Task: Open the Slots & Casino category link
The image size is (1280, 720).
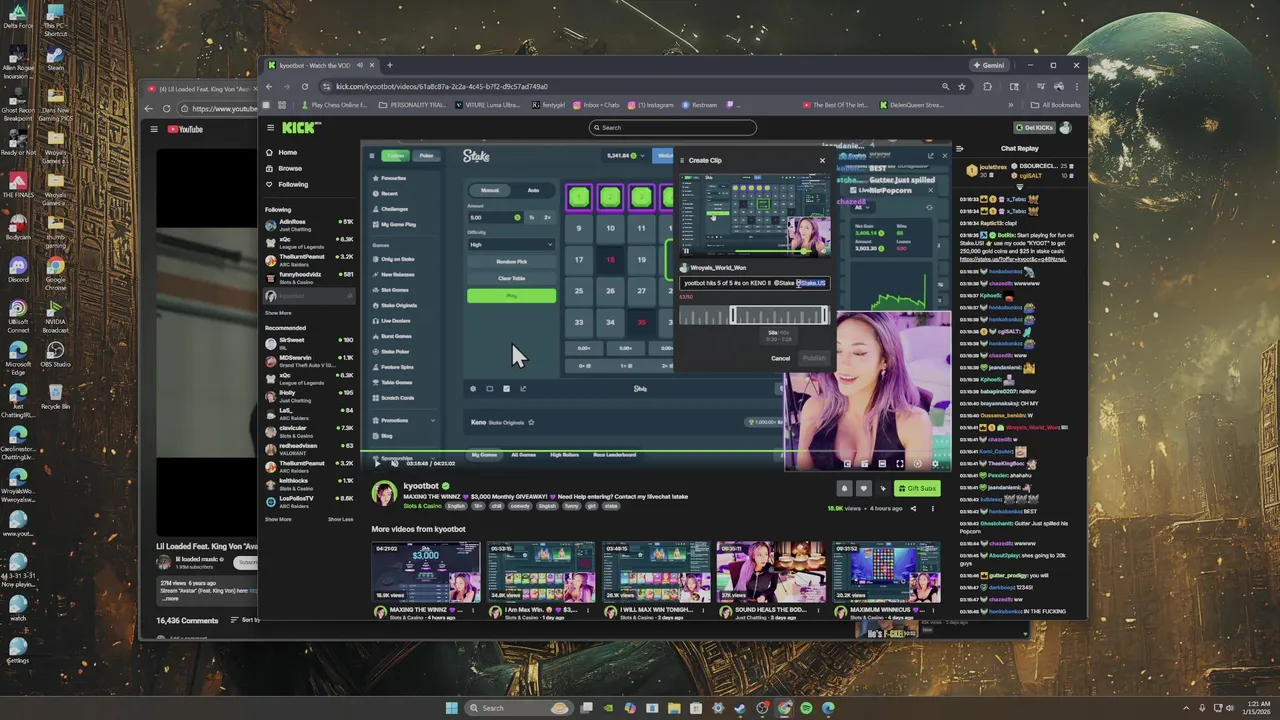Action: tap(423, 506)
